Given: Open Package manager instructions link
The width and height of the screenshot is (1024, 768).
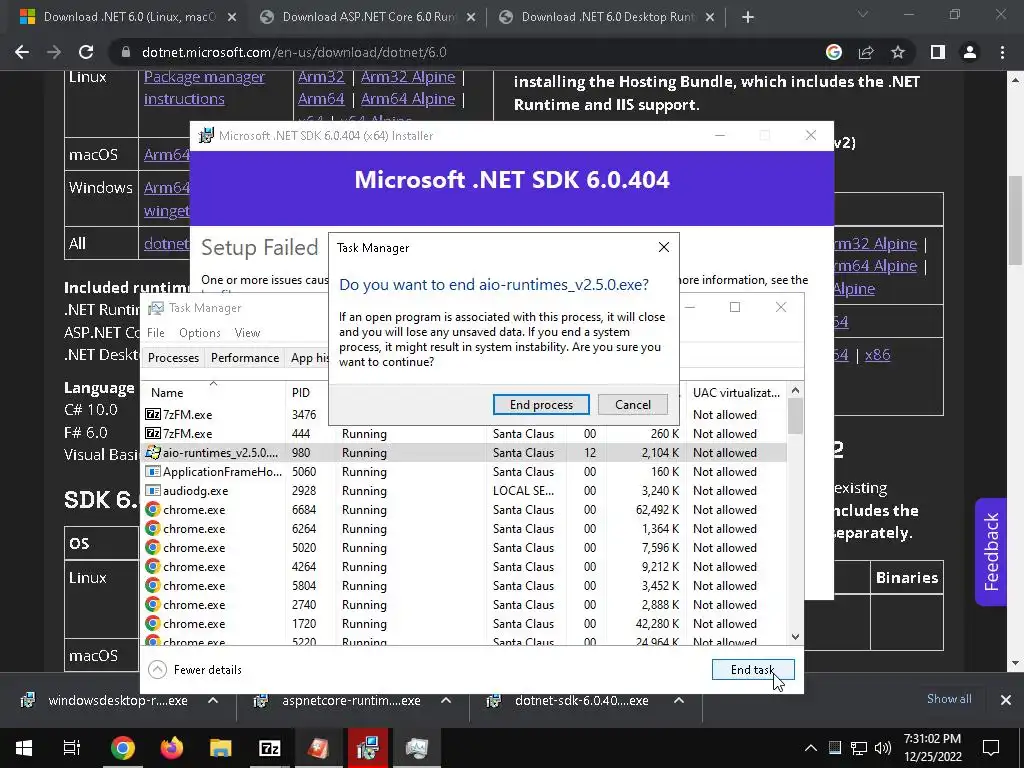Looking at the screenshot, I should click(x=204, y=88).
